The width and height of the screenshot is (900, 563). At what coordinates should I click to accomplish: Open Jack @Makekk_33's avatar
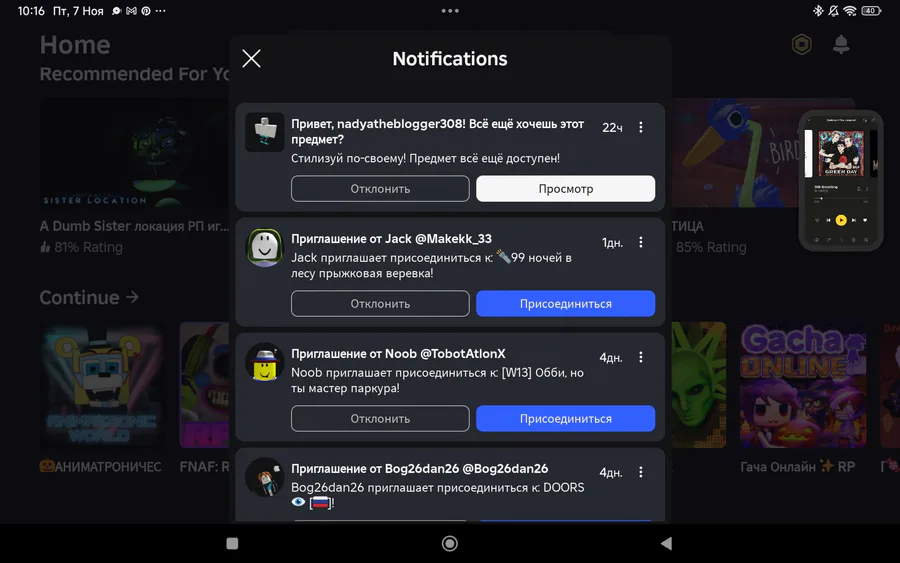tap(265, 247)
